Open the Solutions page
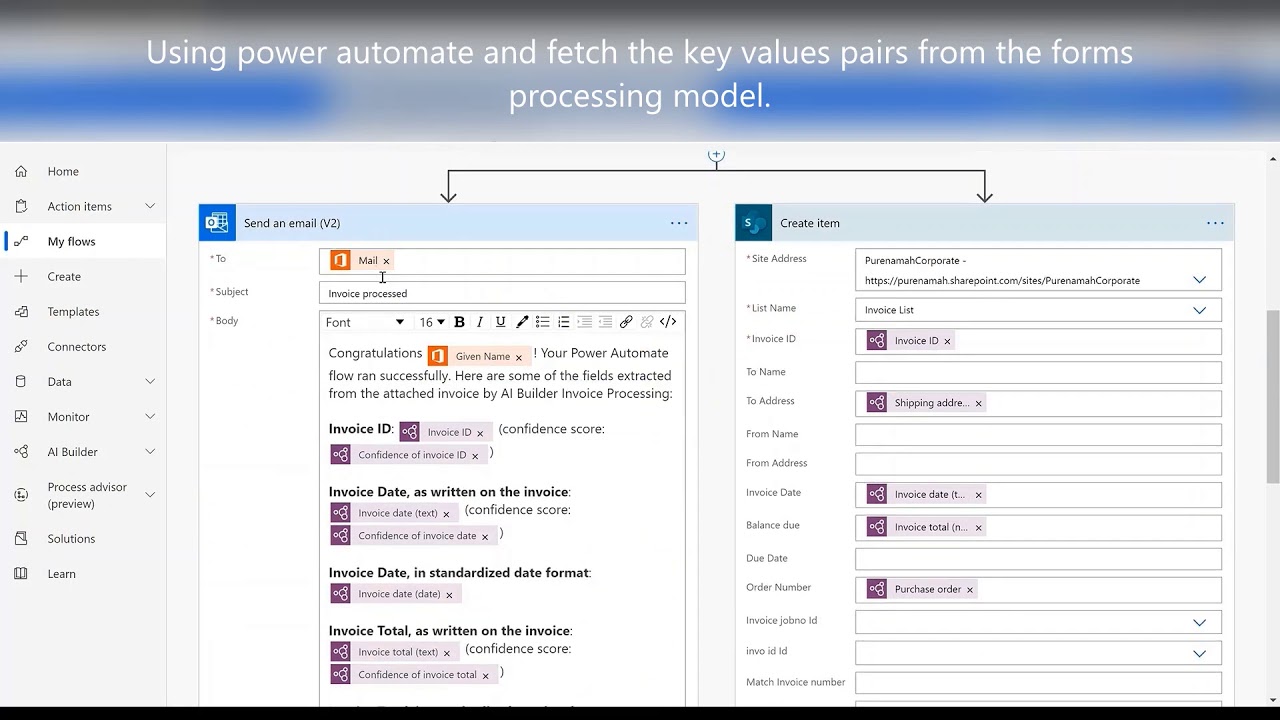This screenshot has height=720, width=1280. click(71, 538)
